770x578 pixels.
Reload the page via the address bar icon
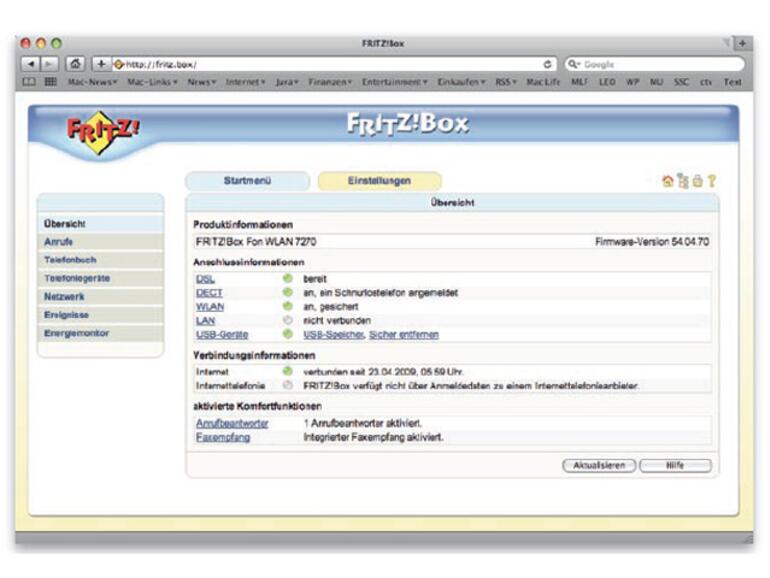pos(548,64)
